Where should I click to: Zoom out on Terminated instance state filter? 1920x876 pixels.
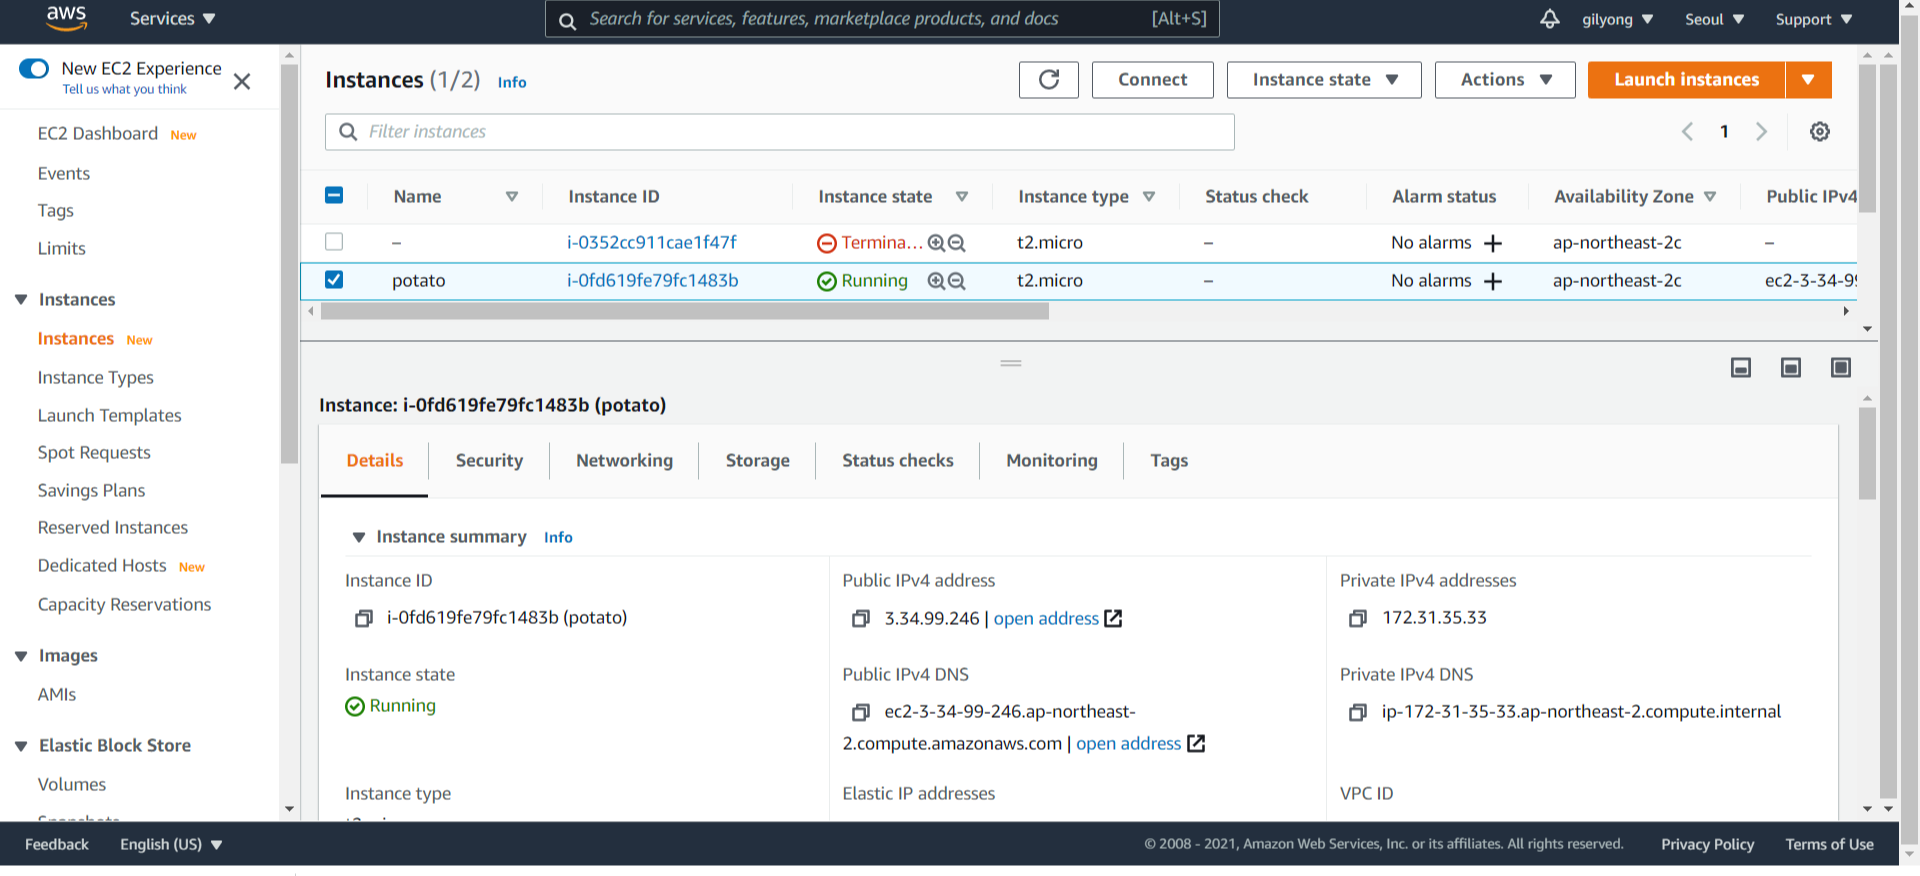(957, 243)
